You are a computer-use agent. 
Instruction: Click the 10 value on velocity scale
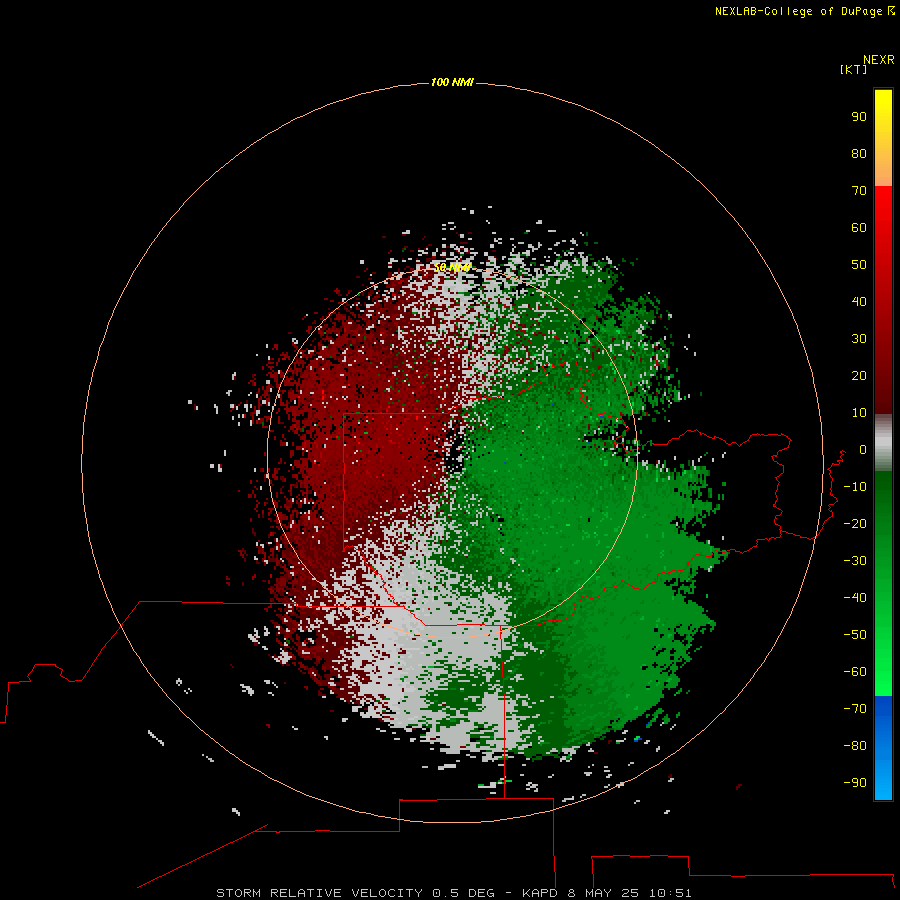(x=859, y=413)
